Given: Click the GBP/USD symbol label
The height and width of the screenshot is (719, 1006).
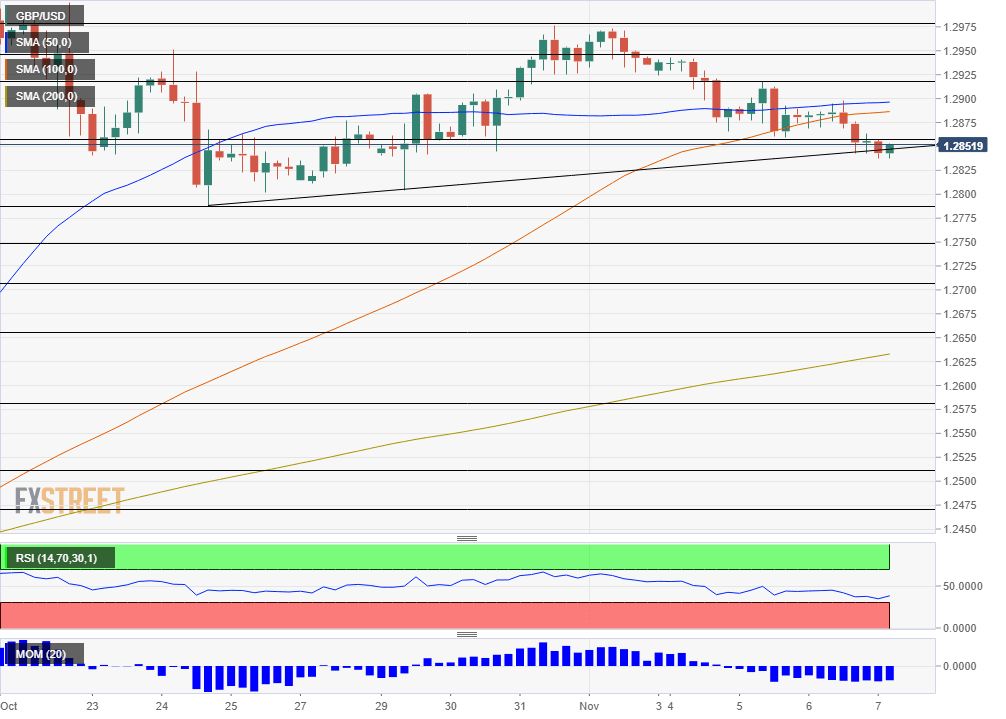Looking at the screenshot, I should pos(41,16).
